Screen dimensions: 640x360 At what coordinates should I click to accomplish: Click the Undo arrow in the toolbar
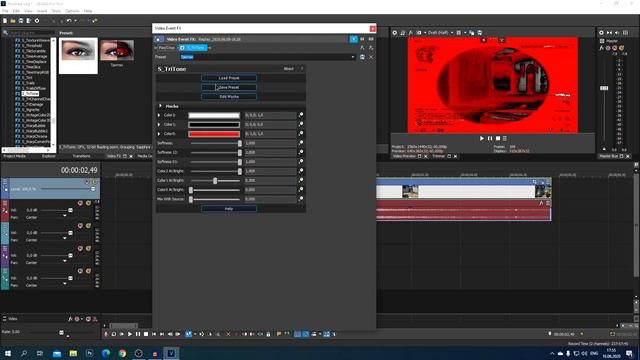pos(69,20)
